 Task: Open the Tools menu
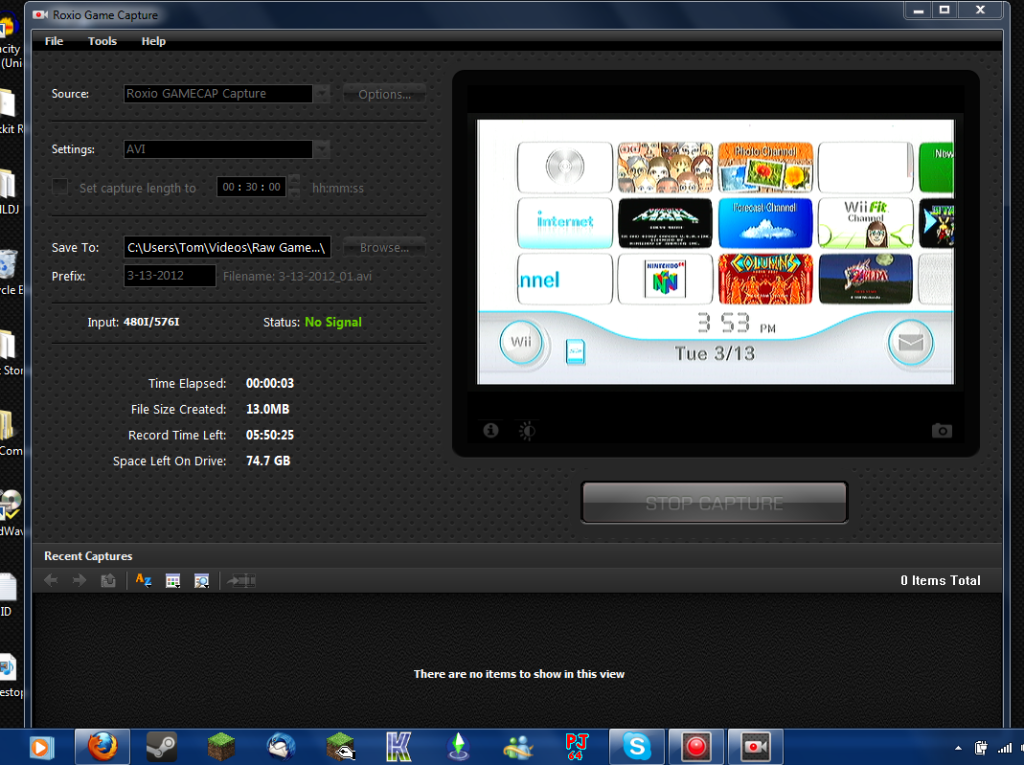[103, 41]
